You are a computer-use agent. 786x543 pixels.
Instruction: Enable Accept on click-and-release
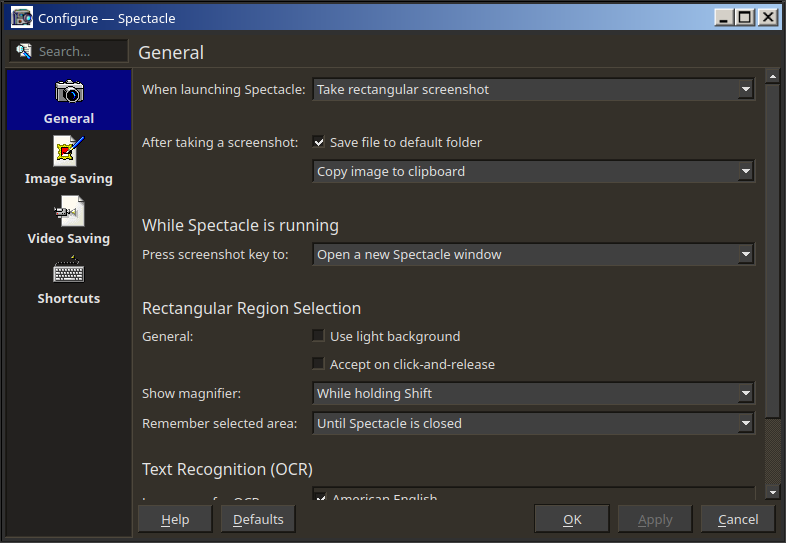tap(318, 364)
